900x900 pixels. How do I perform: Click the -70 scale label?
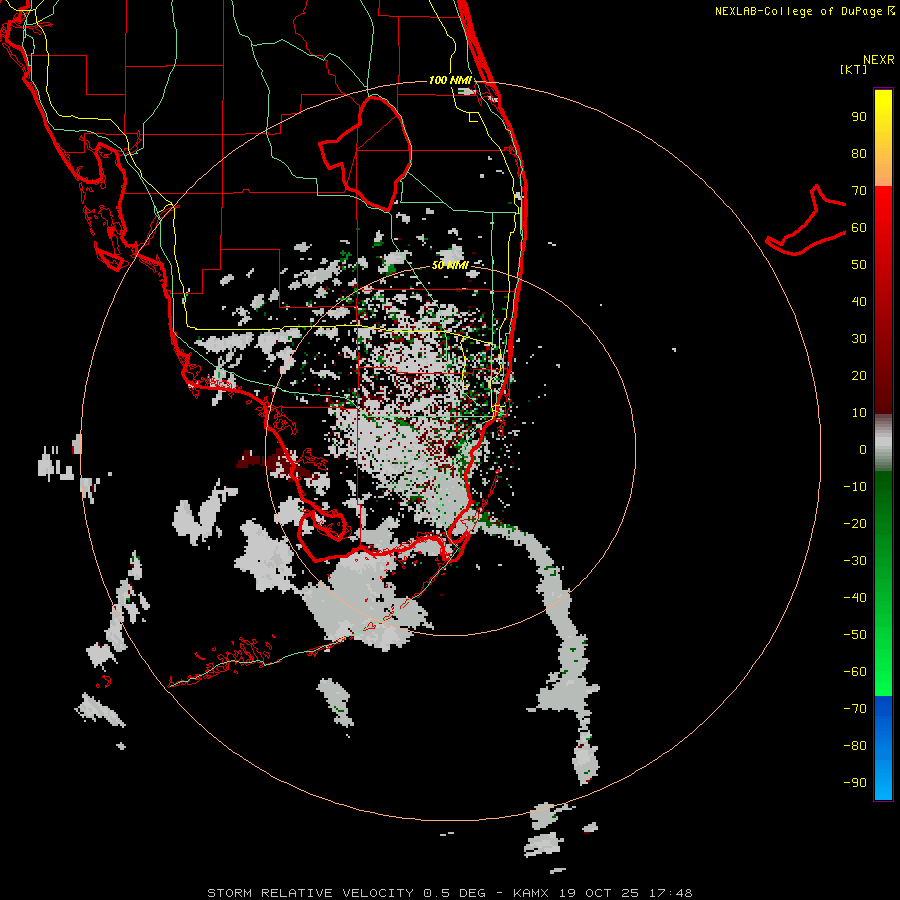855,709
